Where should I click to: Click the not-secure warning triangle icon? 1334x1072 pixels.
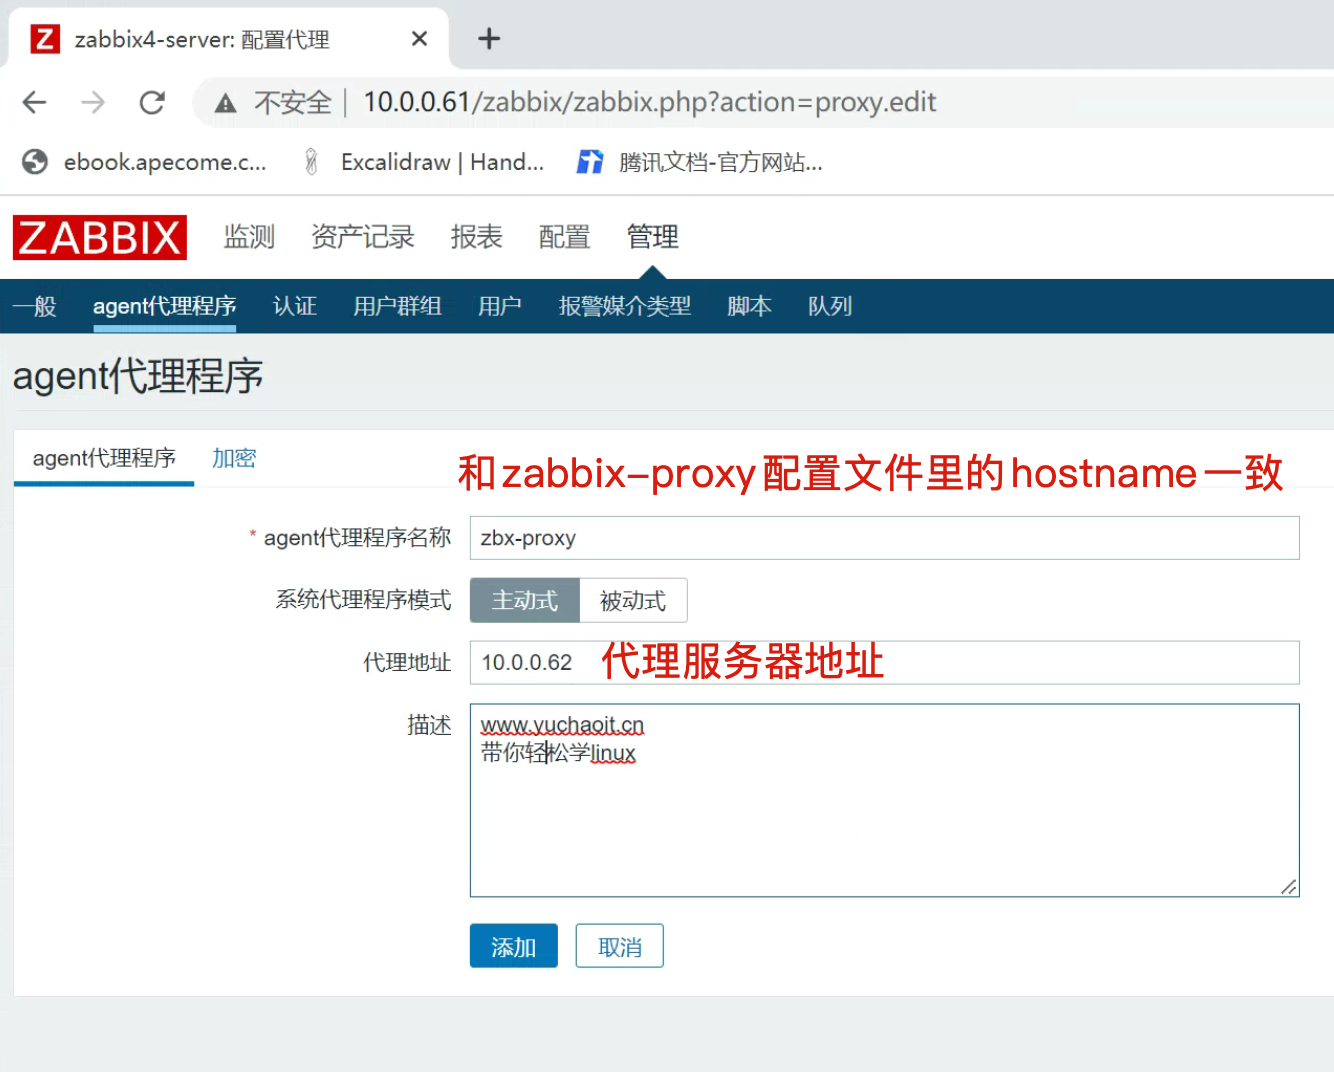226,103
